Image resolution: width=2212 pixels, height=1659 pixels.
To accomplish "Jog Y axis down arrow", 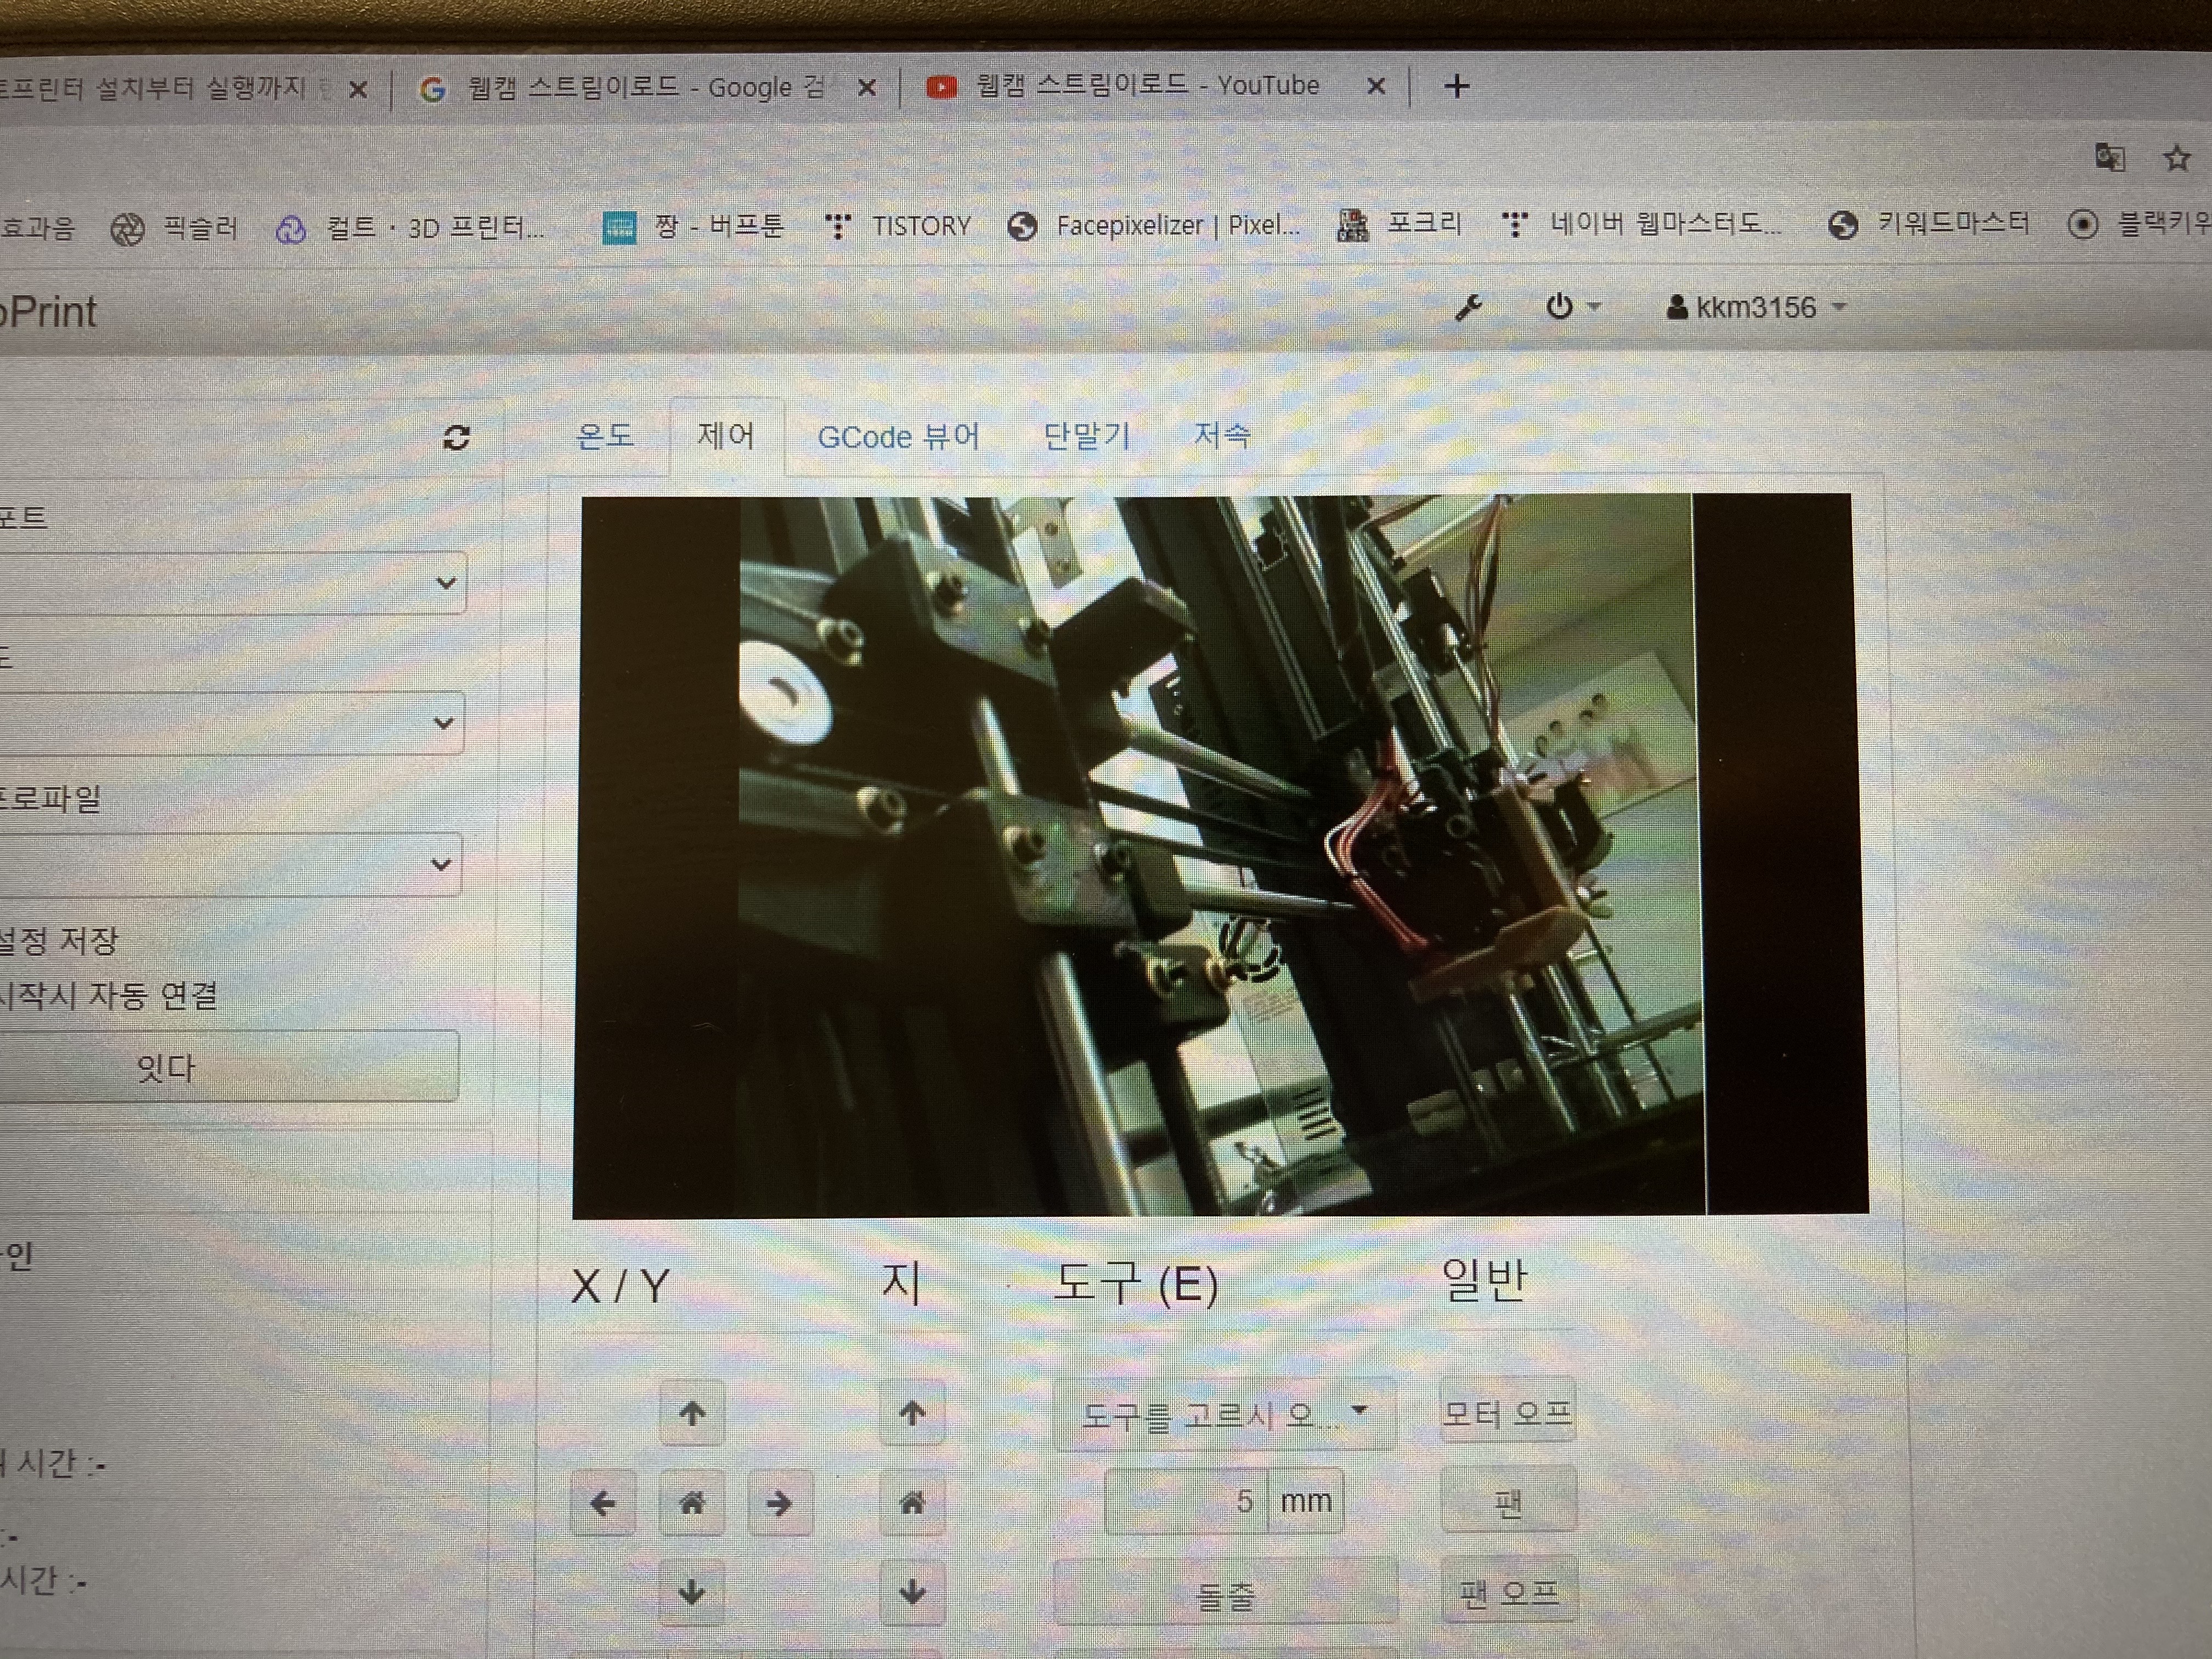I will [692, 1590].
